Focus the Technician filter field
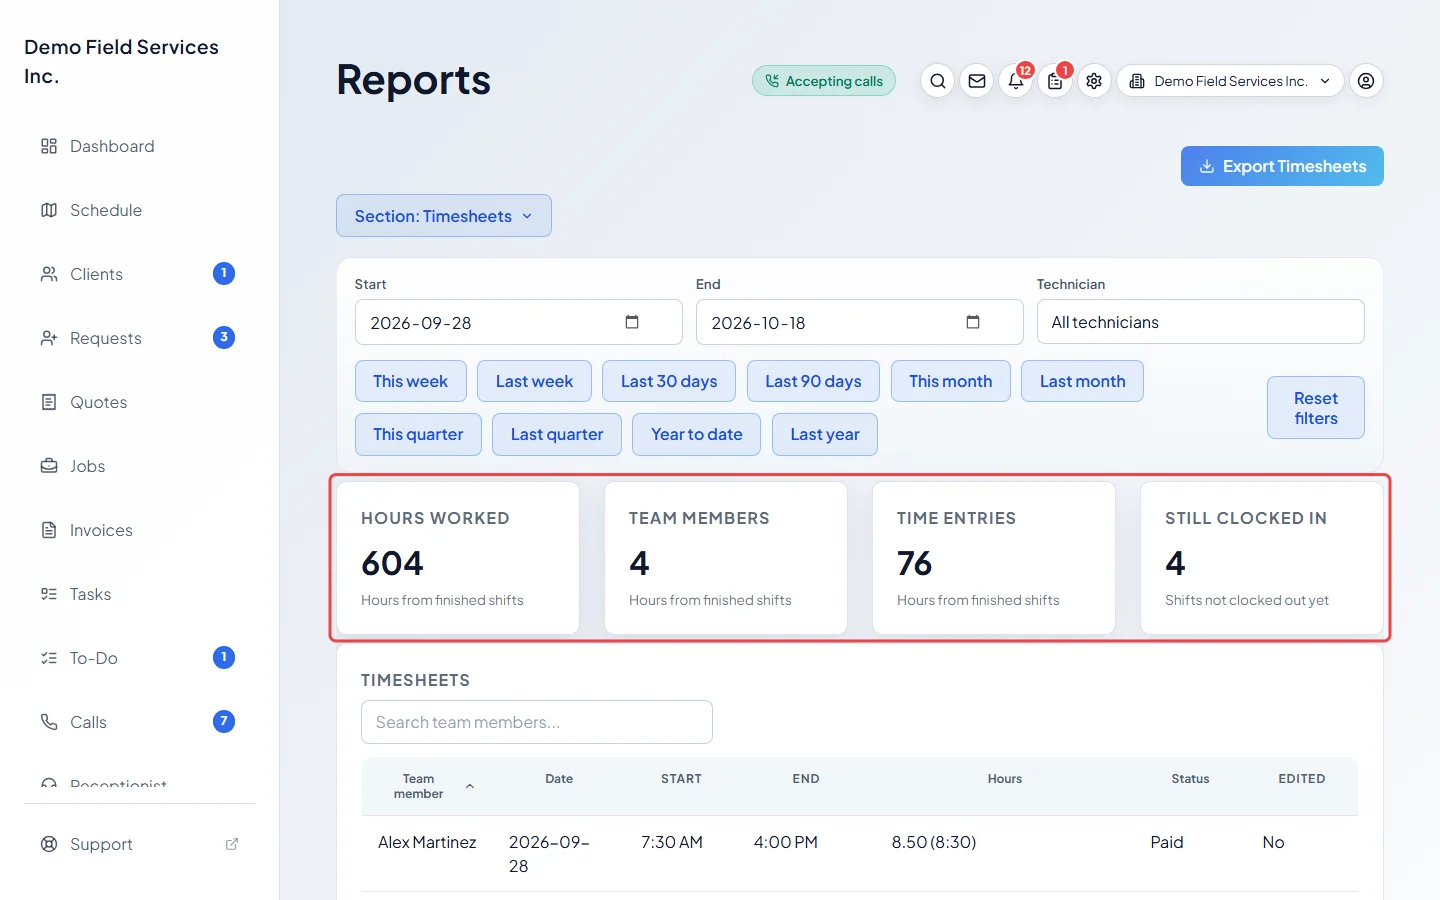Viewport: 1440px width, 900px height. pos(1200,322)
